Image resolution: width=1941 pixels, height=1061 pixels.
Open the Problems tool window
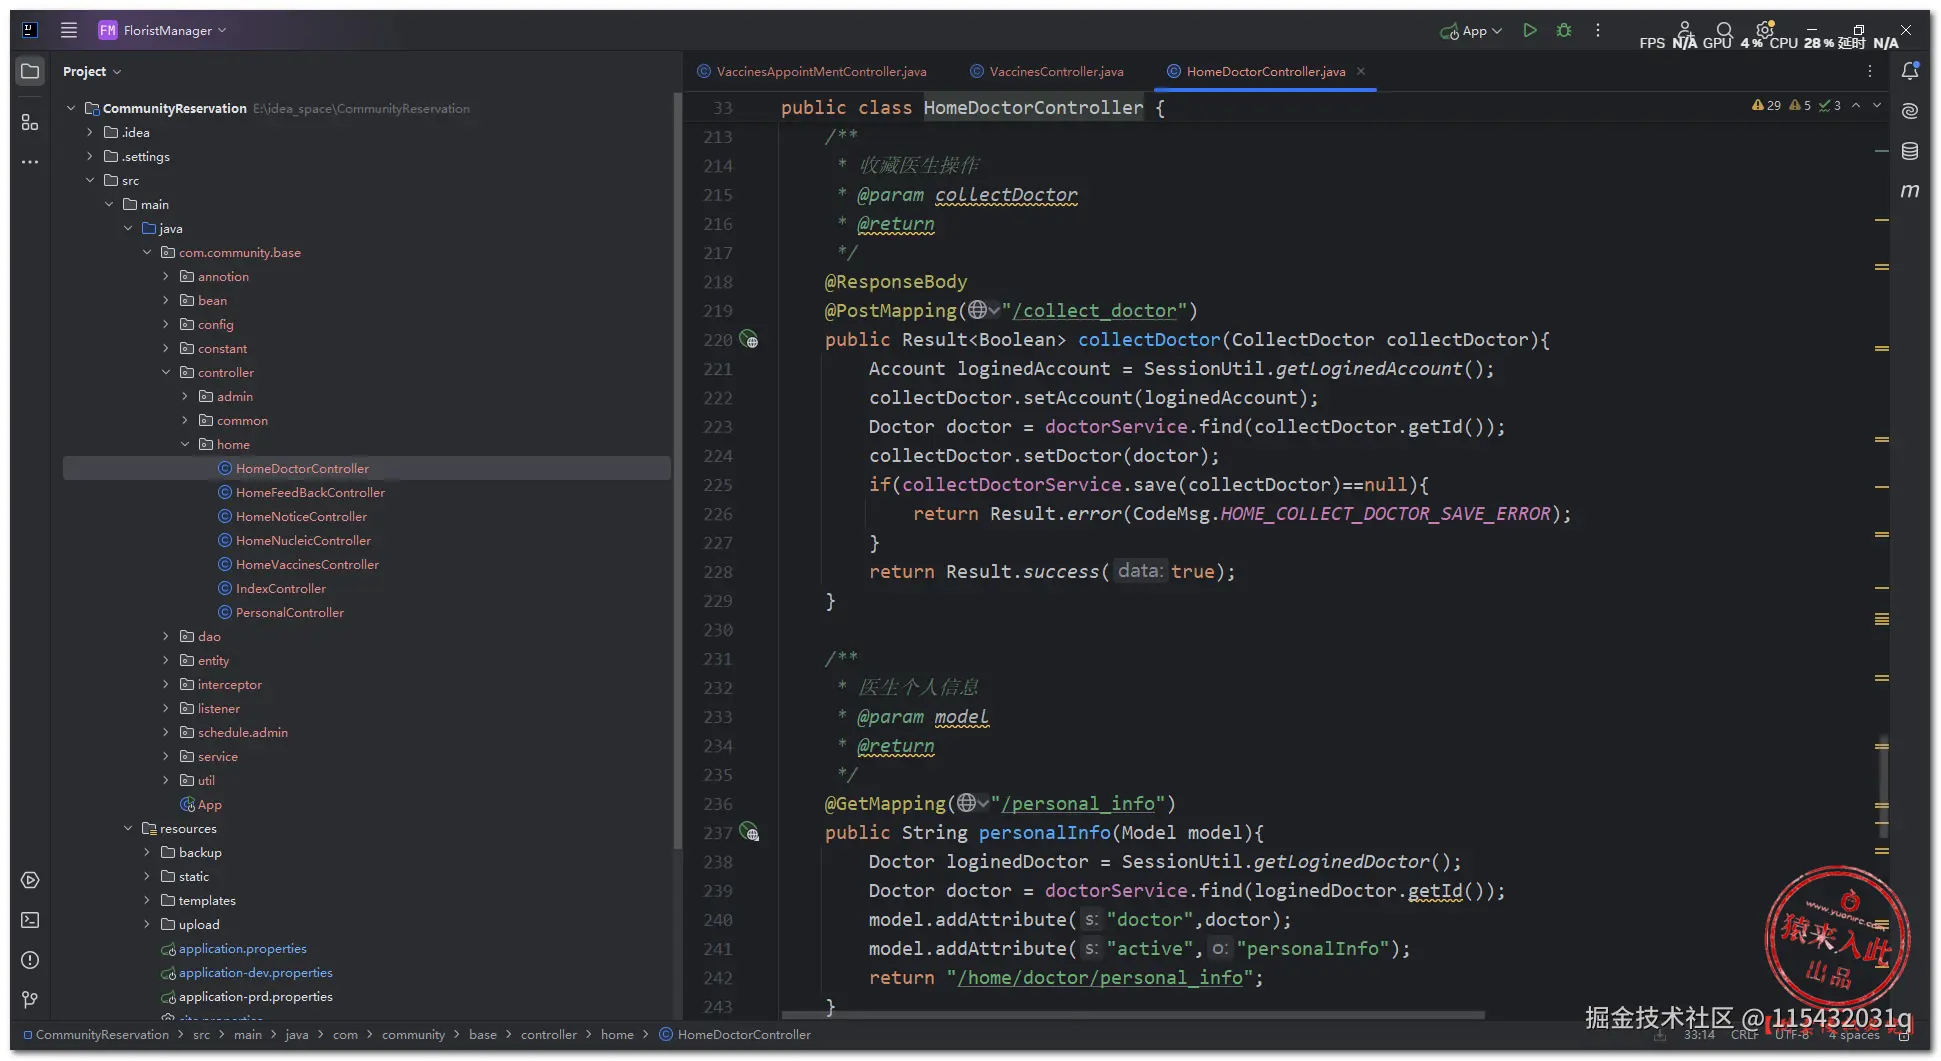[x=30, y=960]
